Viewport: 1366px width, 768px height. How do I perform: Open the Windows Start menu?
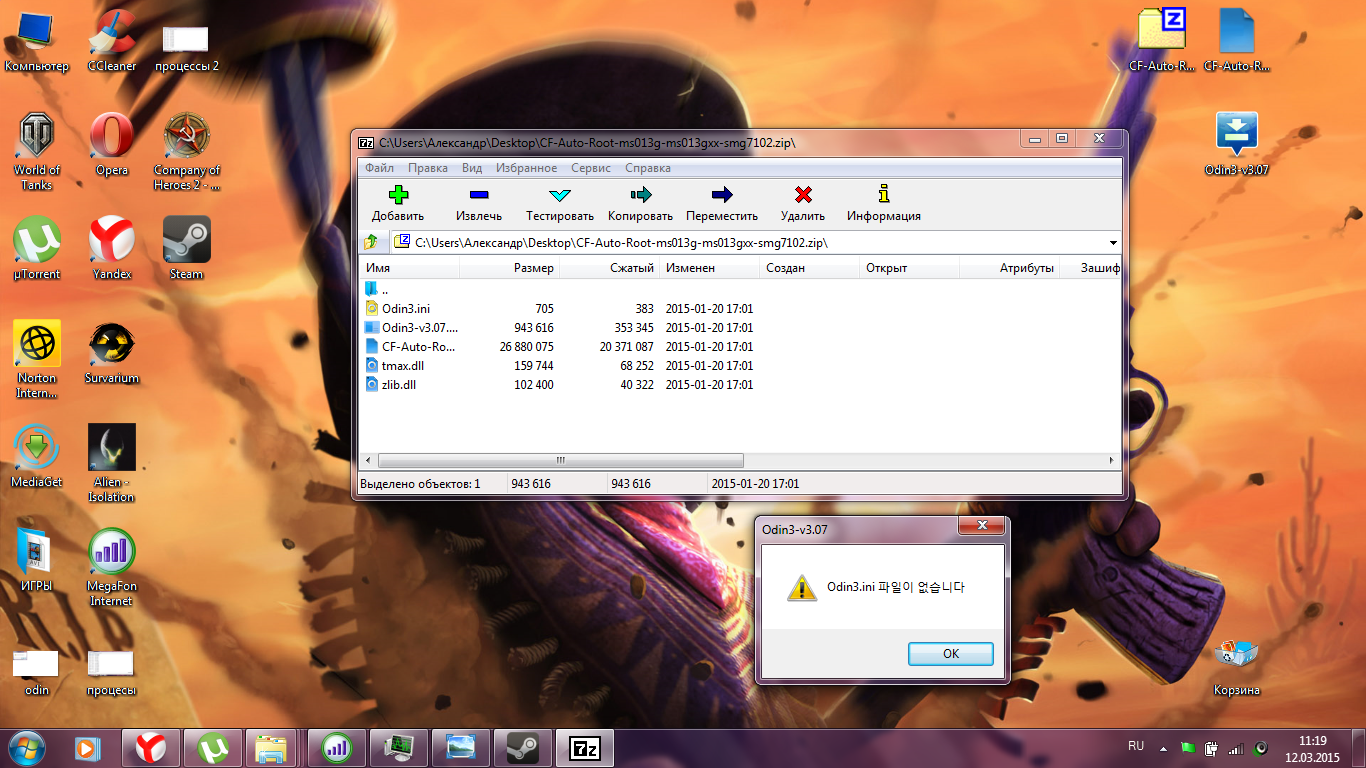pyautogui.click(x=26, y=747)
